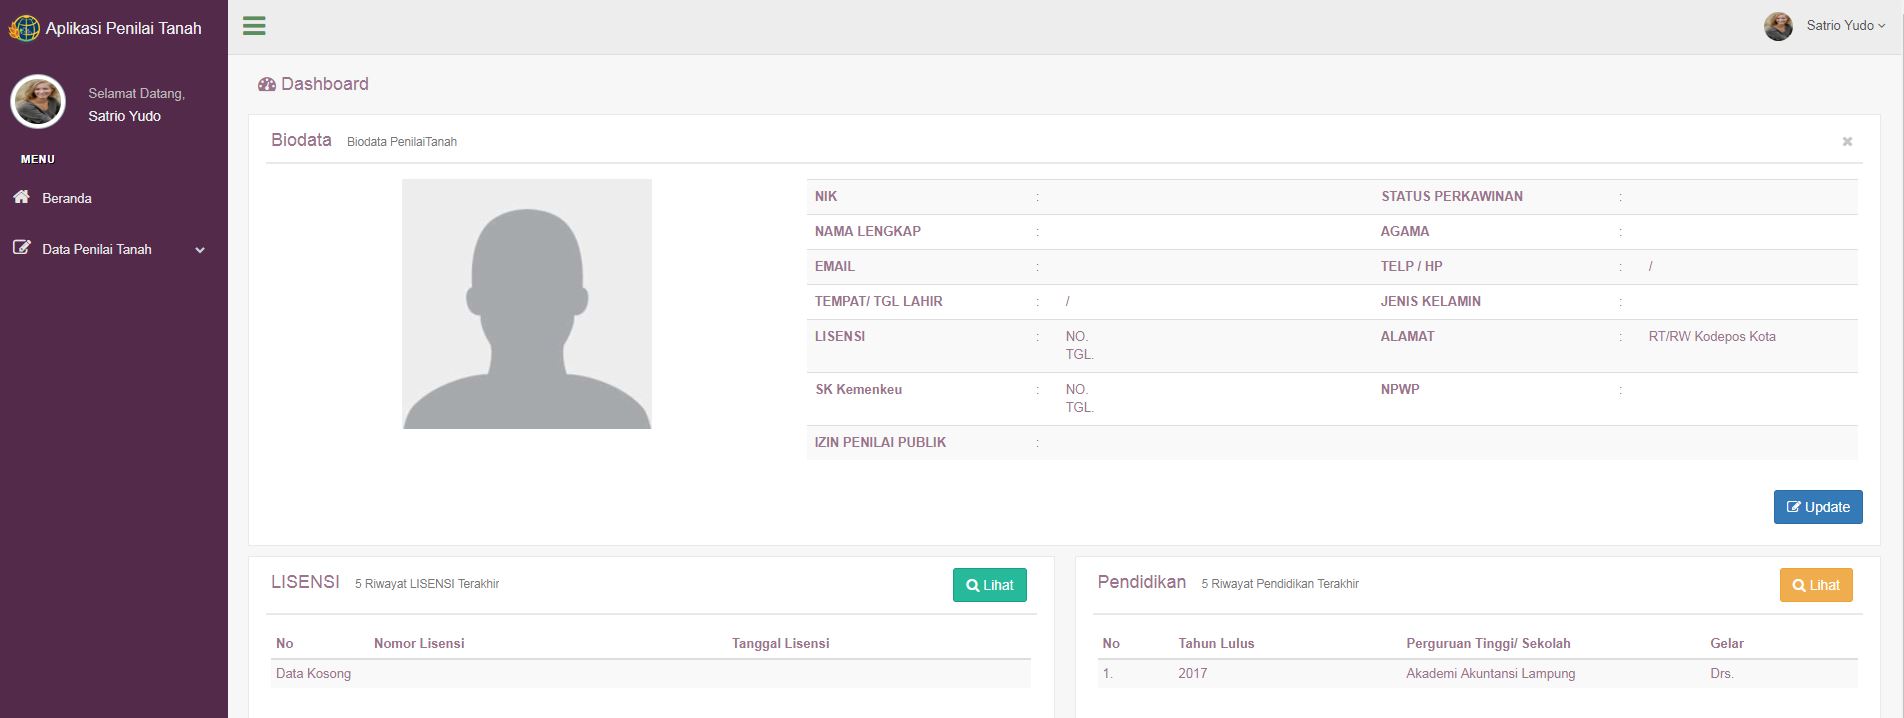Expand the Data Penilai Tanah chevron

coord(200,250)
